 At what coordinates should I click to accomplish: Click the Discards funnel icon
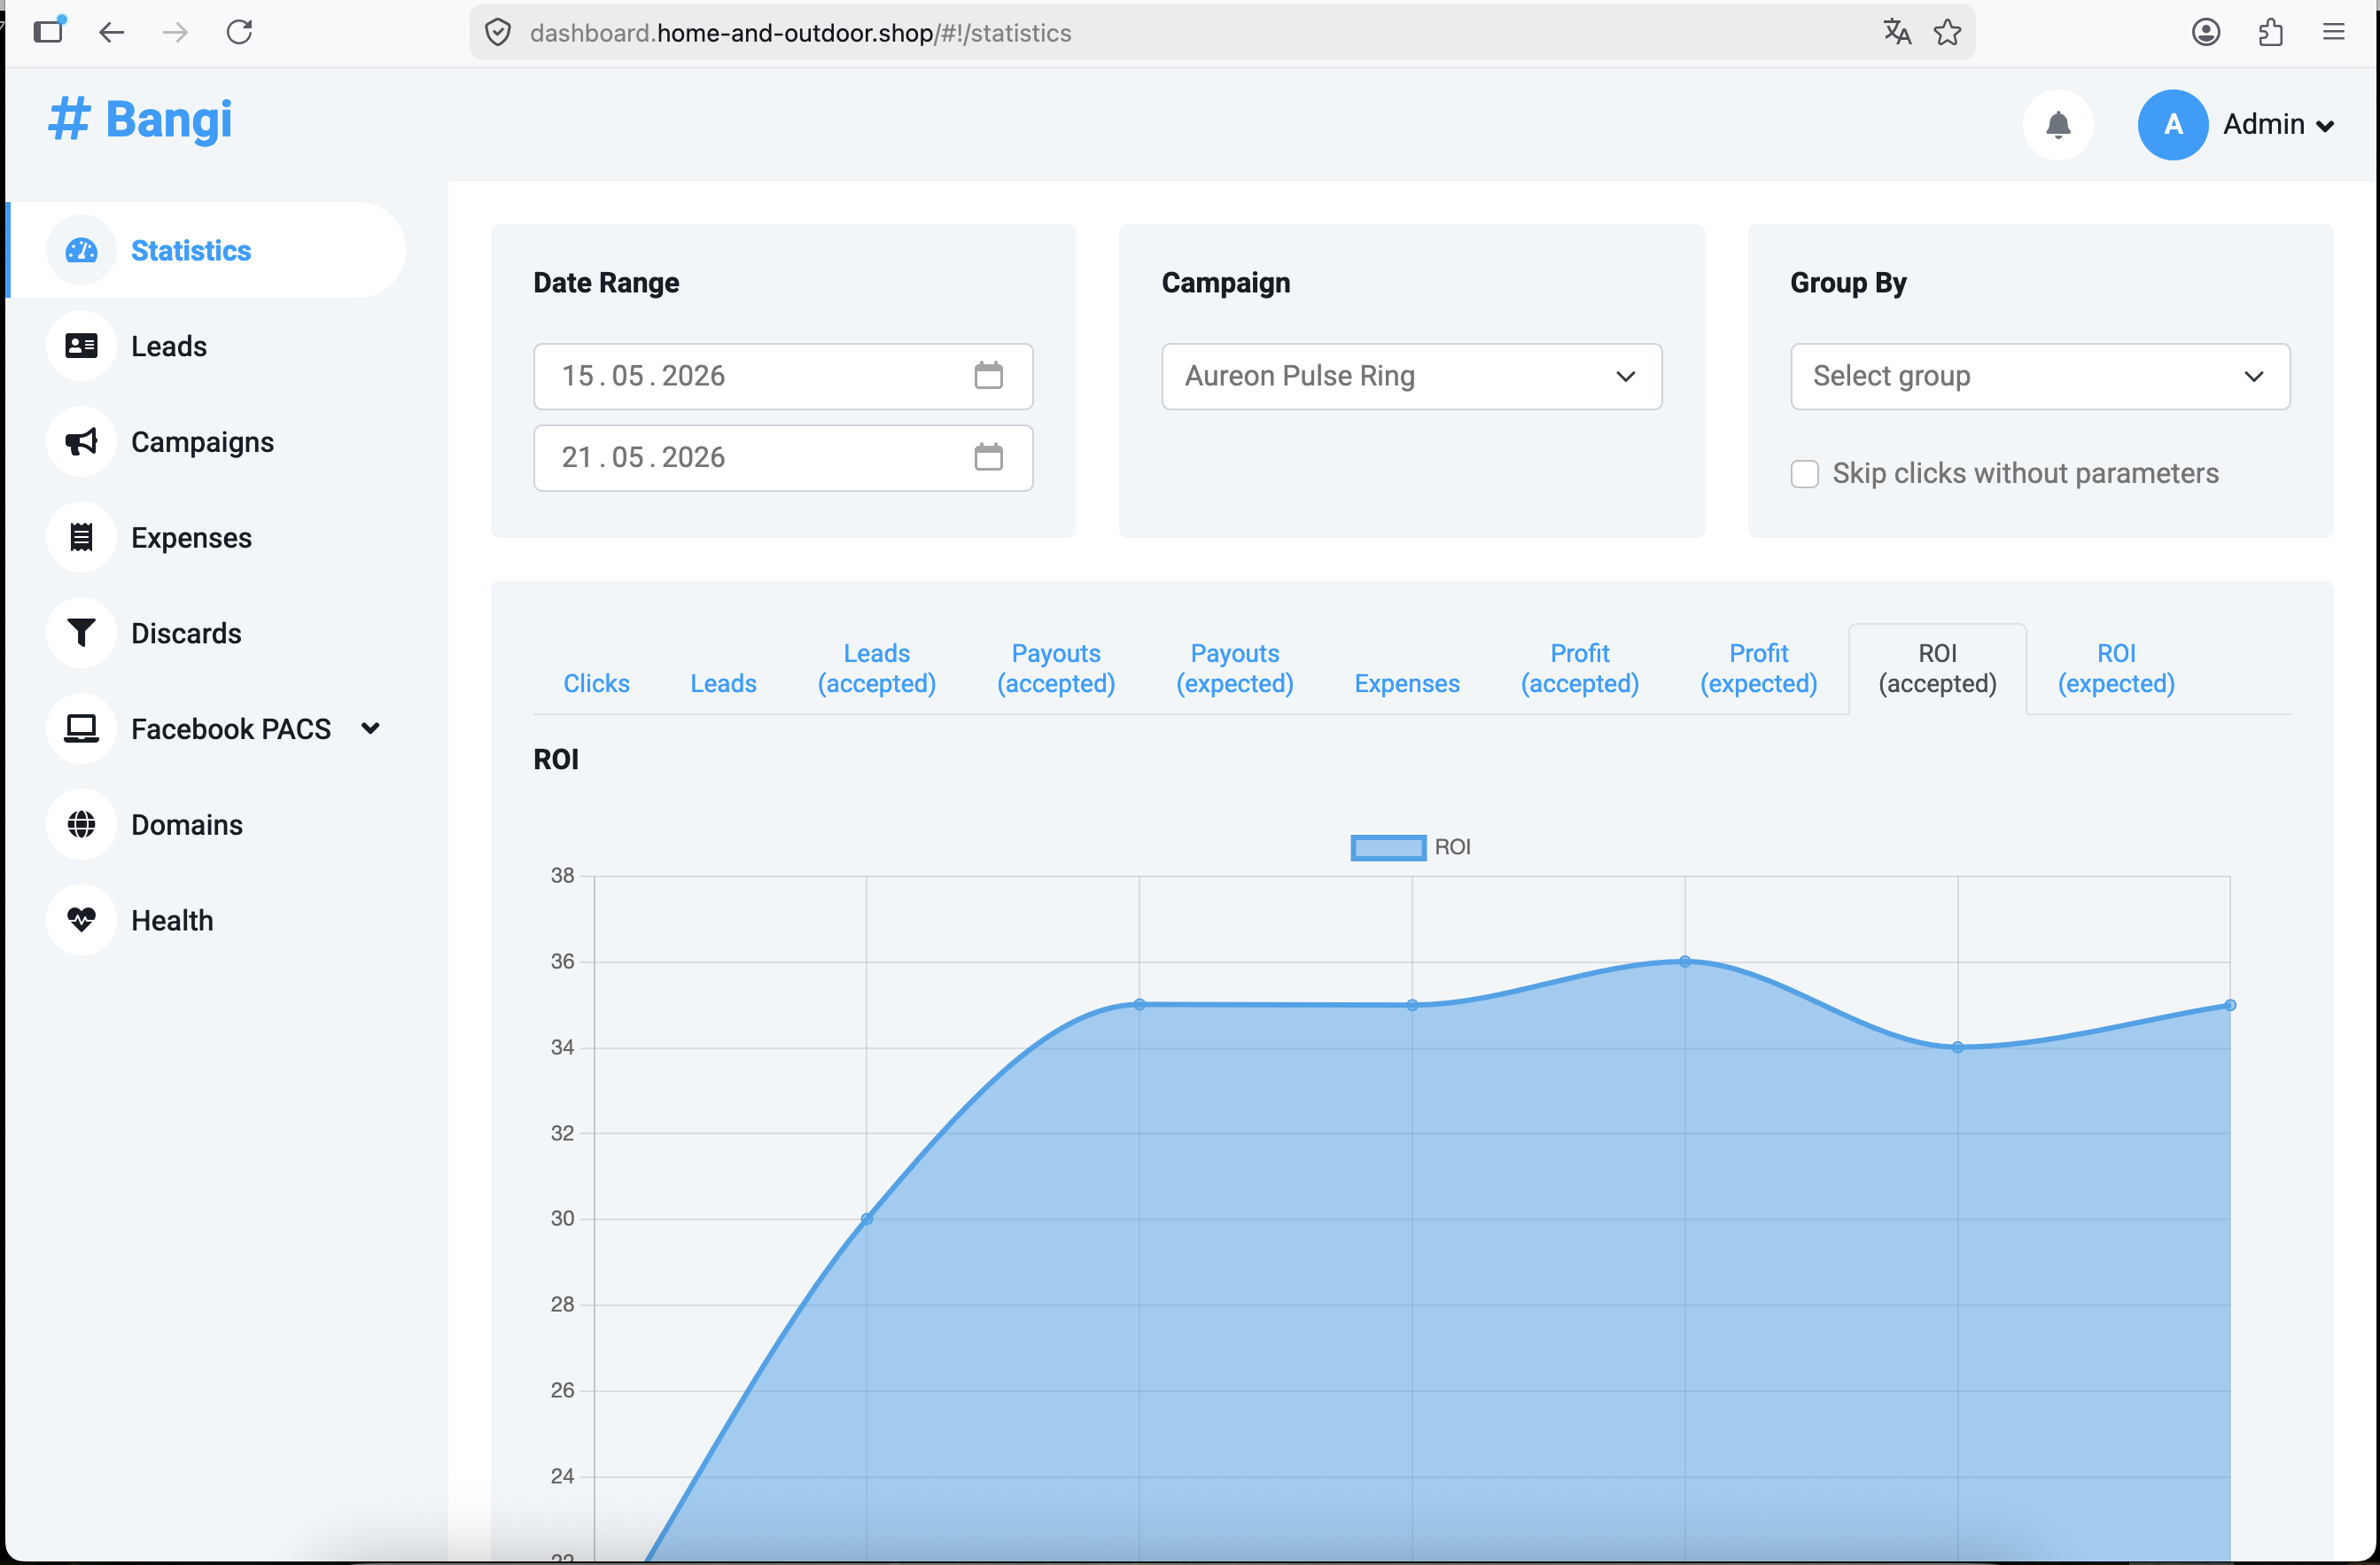81,633
